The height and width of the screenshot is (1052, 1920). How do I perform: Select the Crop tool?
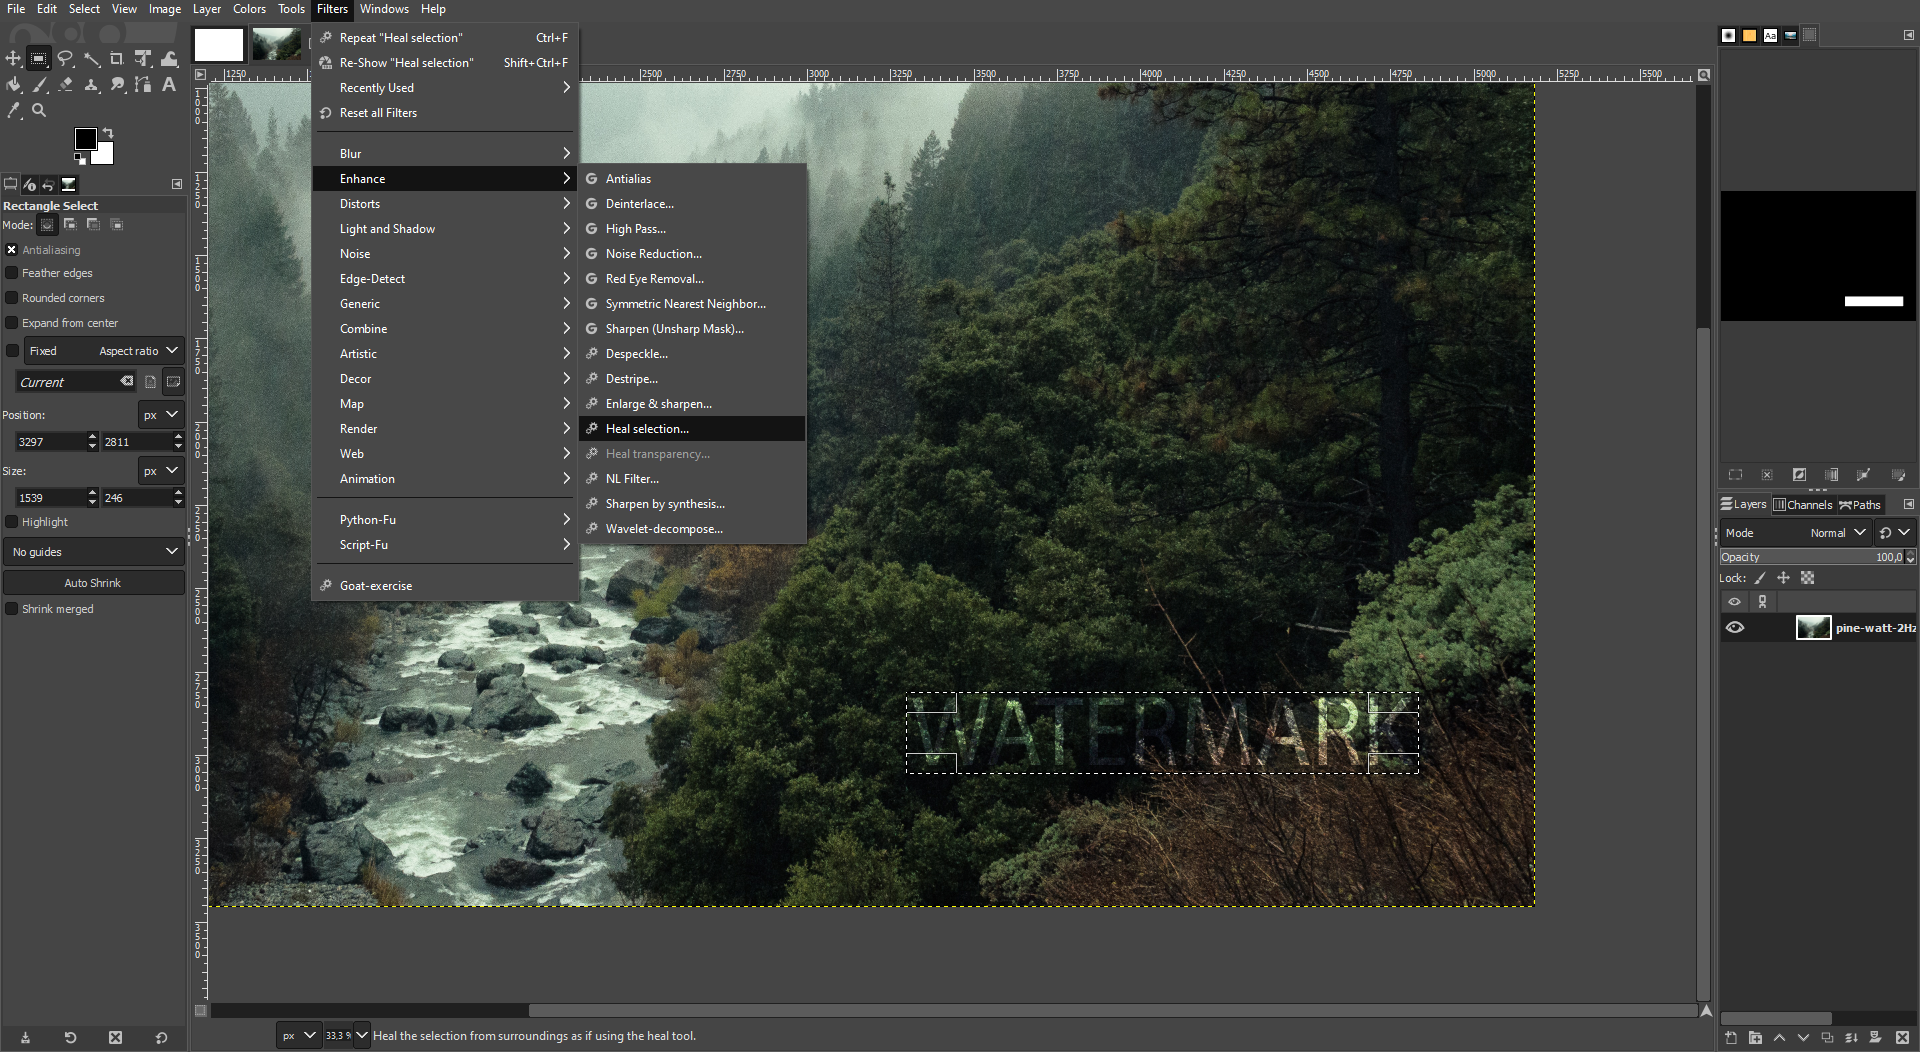(x=117, y=58)
